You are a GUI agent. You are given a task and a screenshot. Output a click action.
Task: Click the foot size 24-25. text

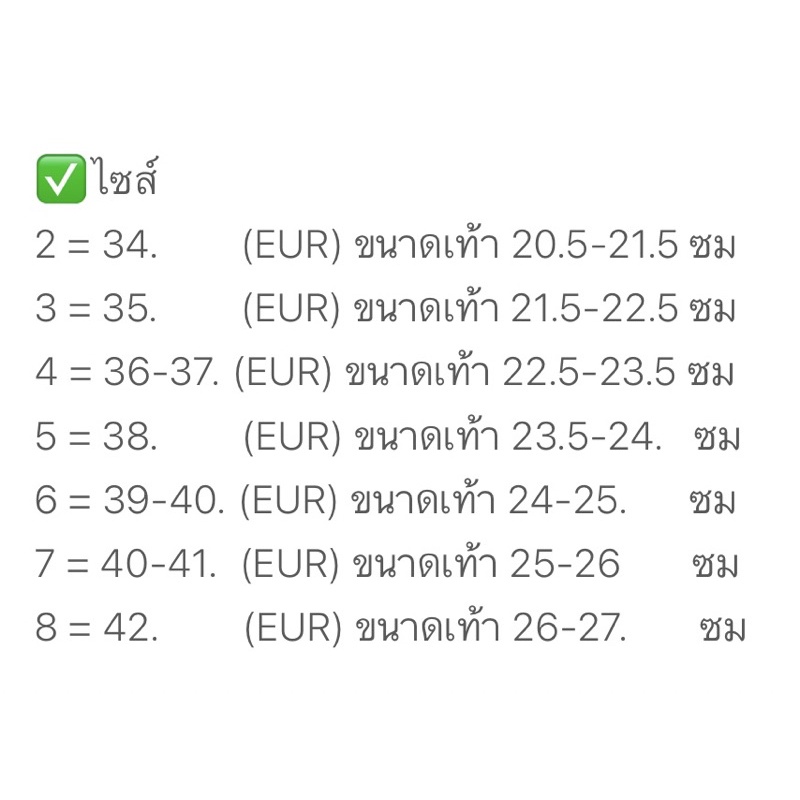[x=567, y=501]
